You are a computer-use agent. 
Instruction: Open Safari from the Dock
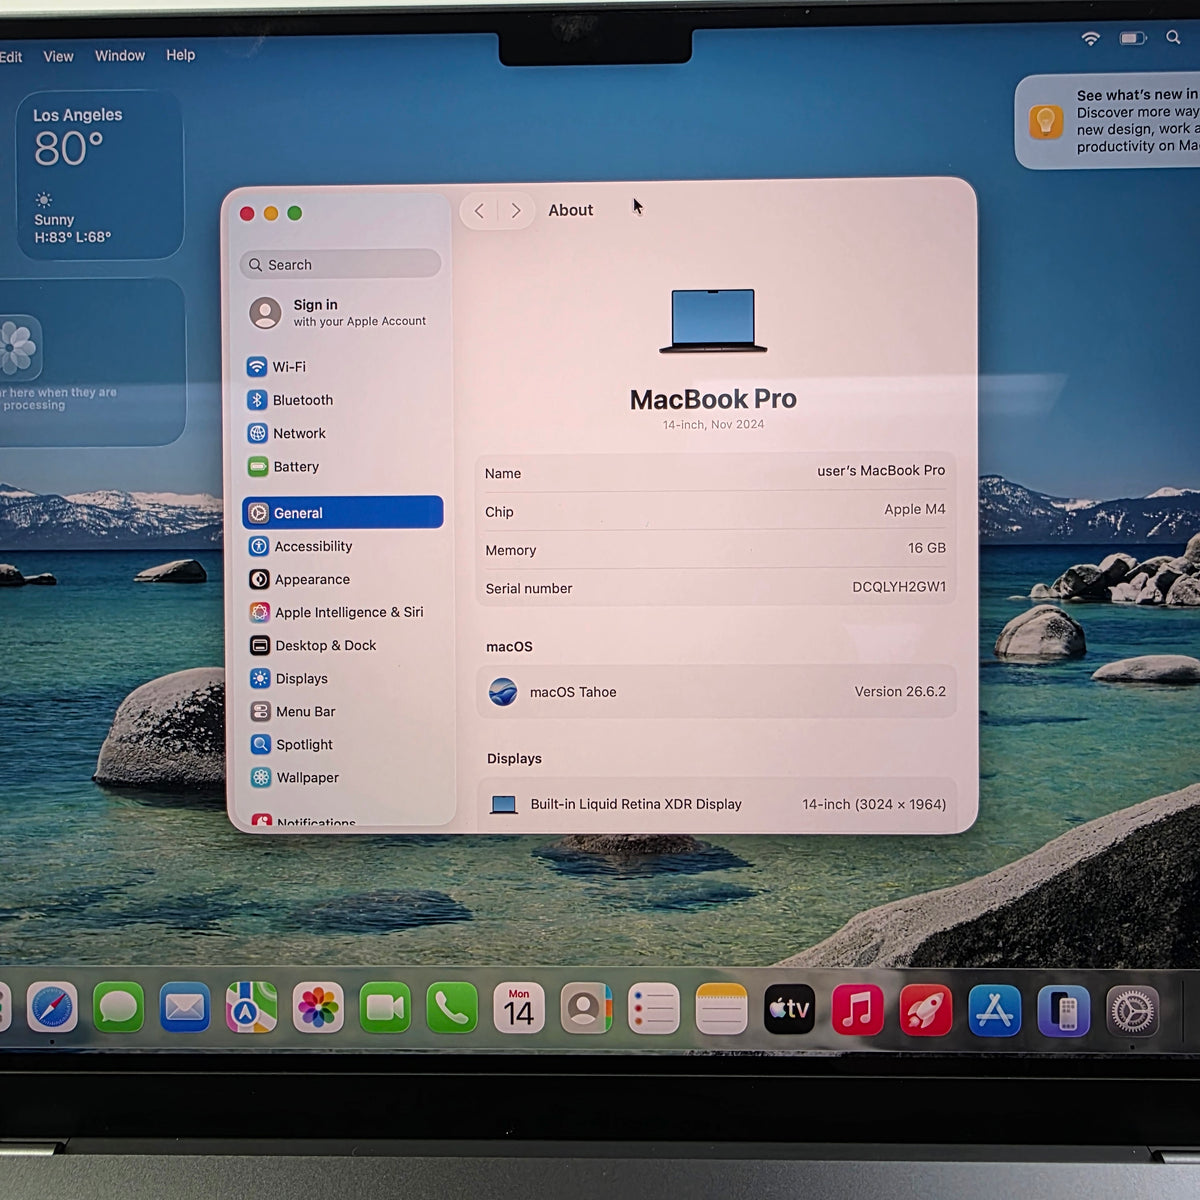(52, 1008)
